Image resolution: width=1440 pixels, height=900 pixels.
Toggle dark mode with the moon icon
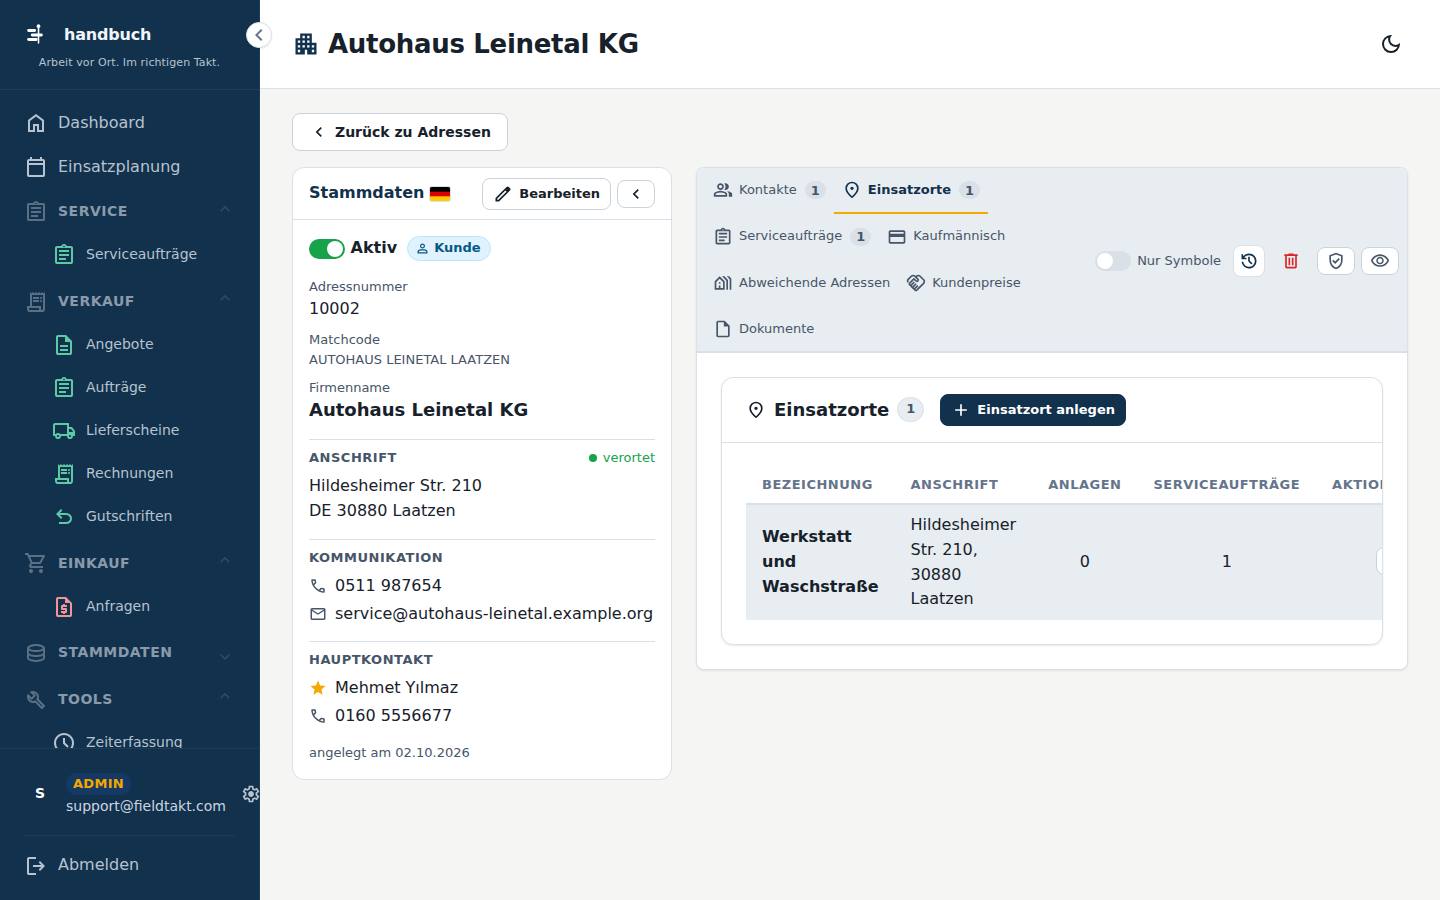tap(1390, 44)
